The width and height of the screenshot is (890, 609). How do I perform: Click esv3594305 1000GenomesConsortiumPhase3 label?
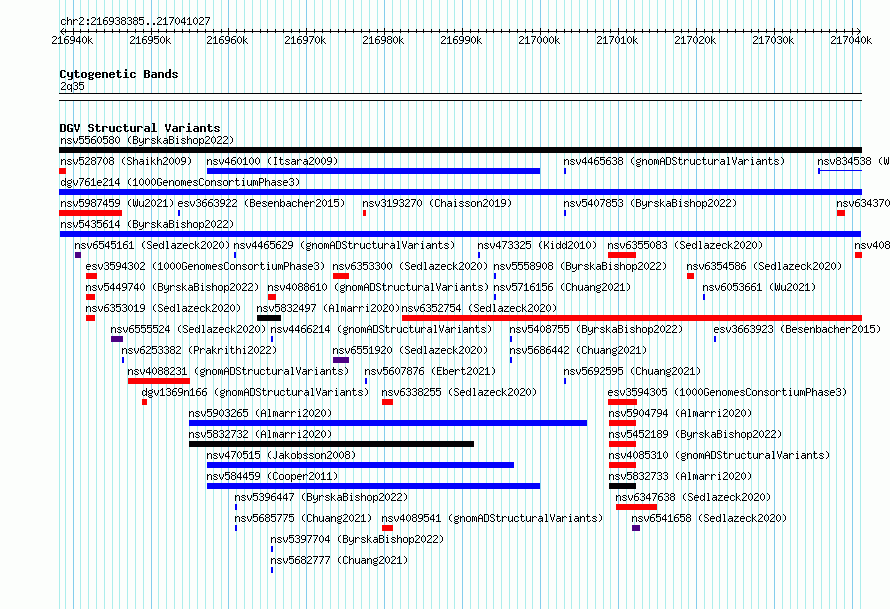[727, 392]
